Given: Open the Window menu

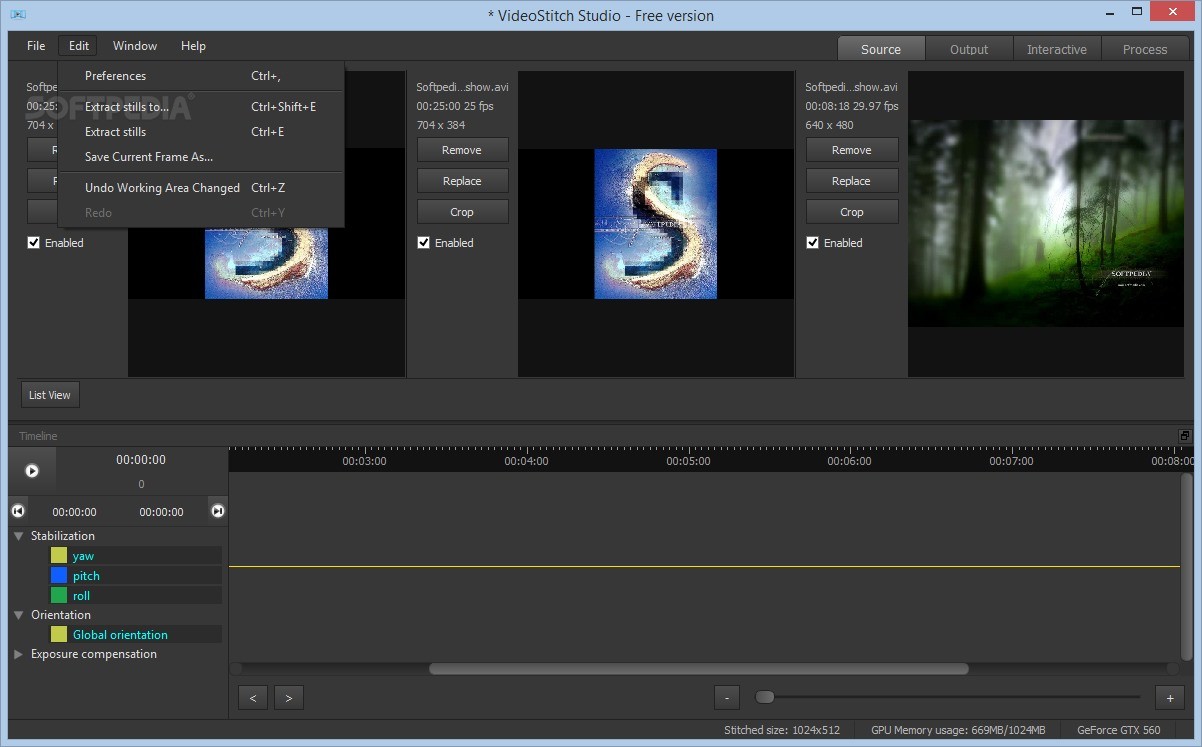Looking at the screenshot, I should (x=135, y=46).
